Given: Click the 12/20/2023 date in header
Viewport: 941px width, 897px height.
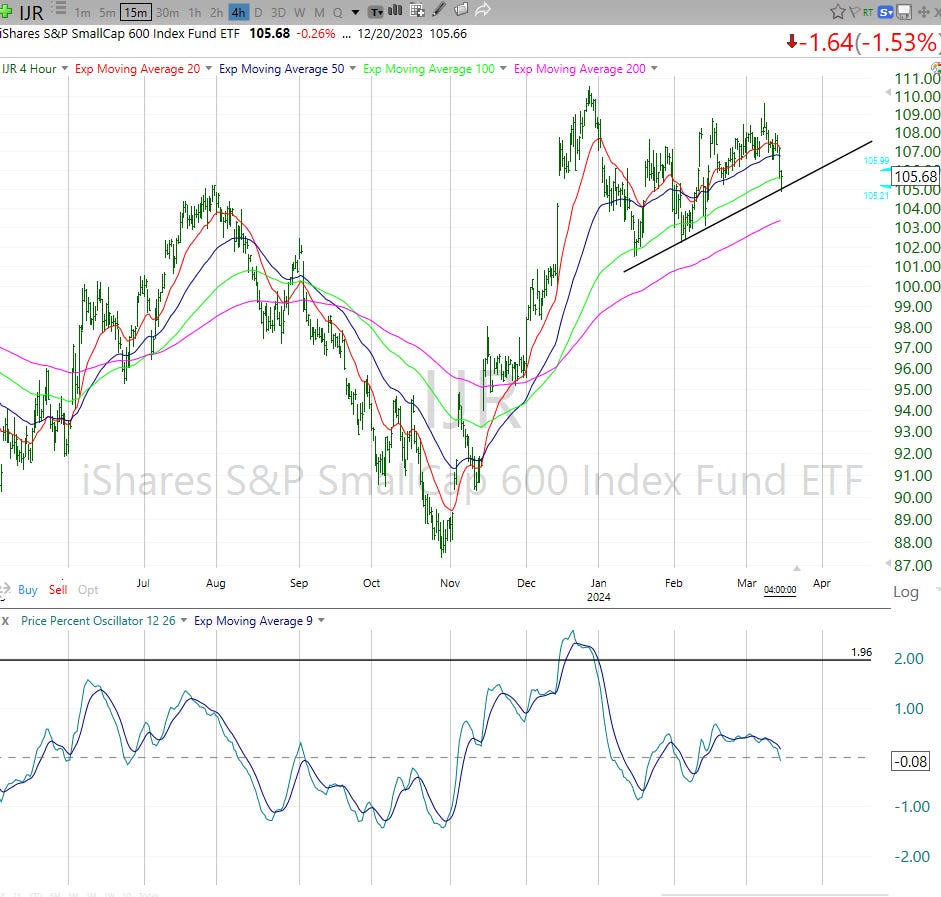Looking at the screenshot, I should (390, 34).
